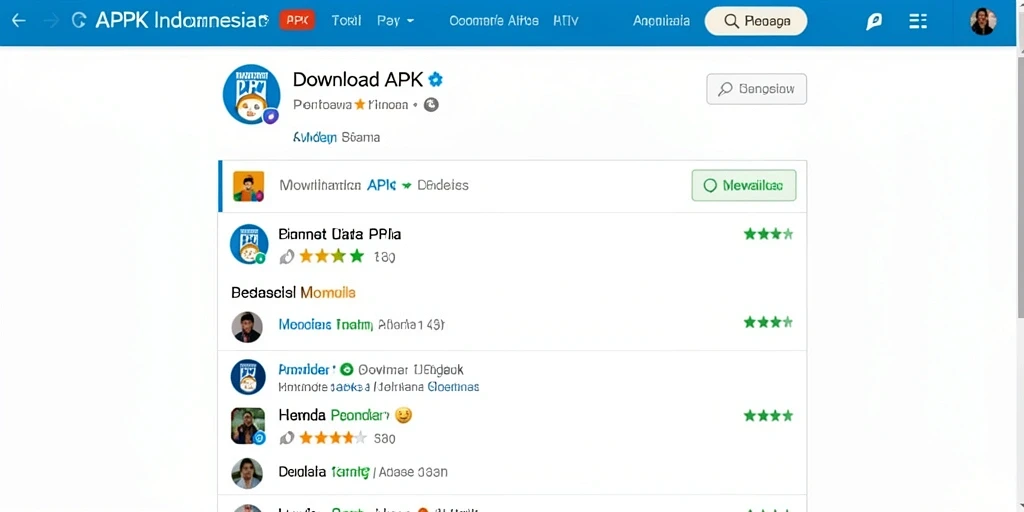Open the Coomarie Alfbe menu item
This screenshot has width=1024, height=512.
coord(494,21)
